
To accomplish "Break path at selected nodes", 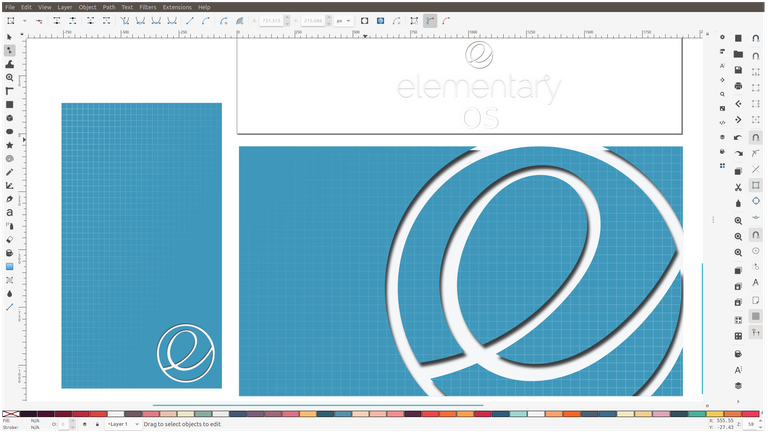I will tap(72, 21).
